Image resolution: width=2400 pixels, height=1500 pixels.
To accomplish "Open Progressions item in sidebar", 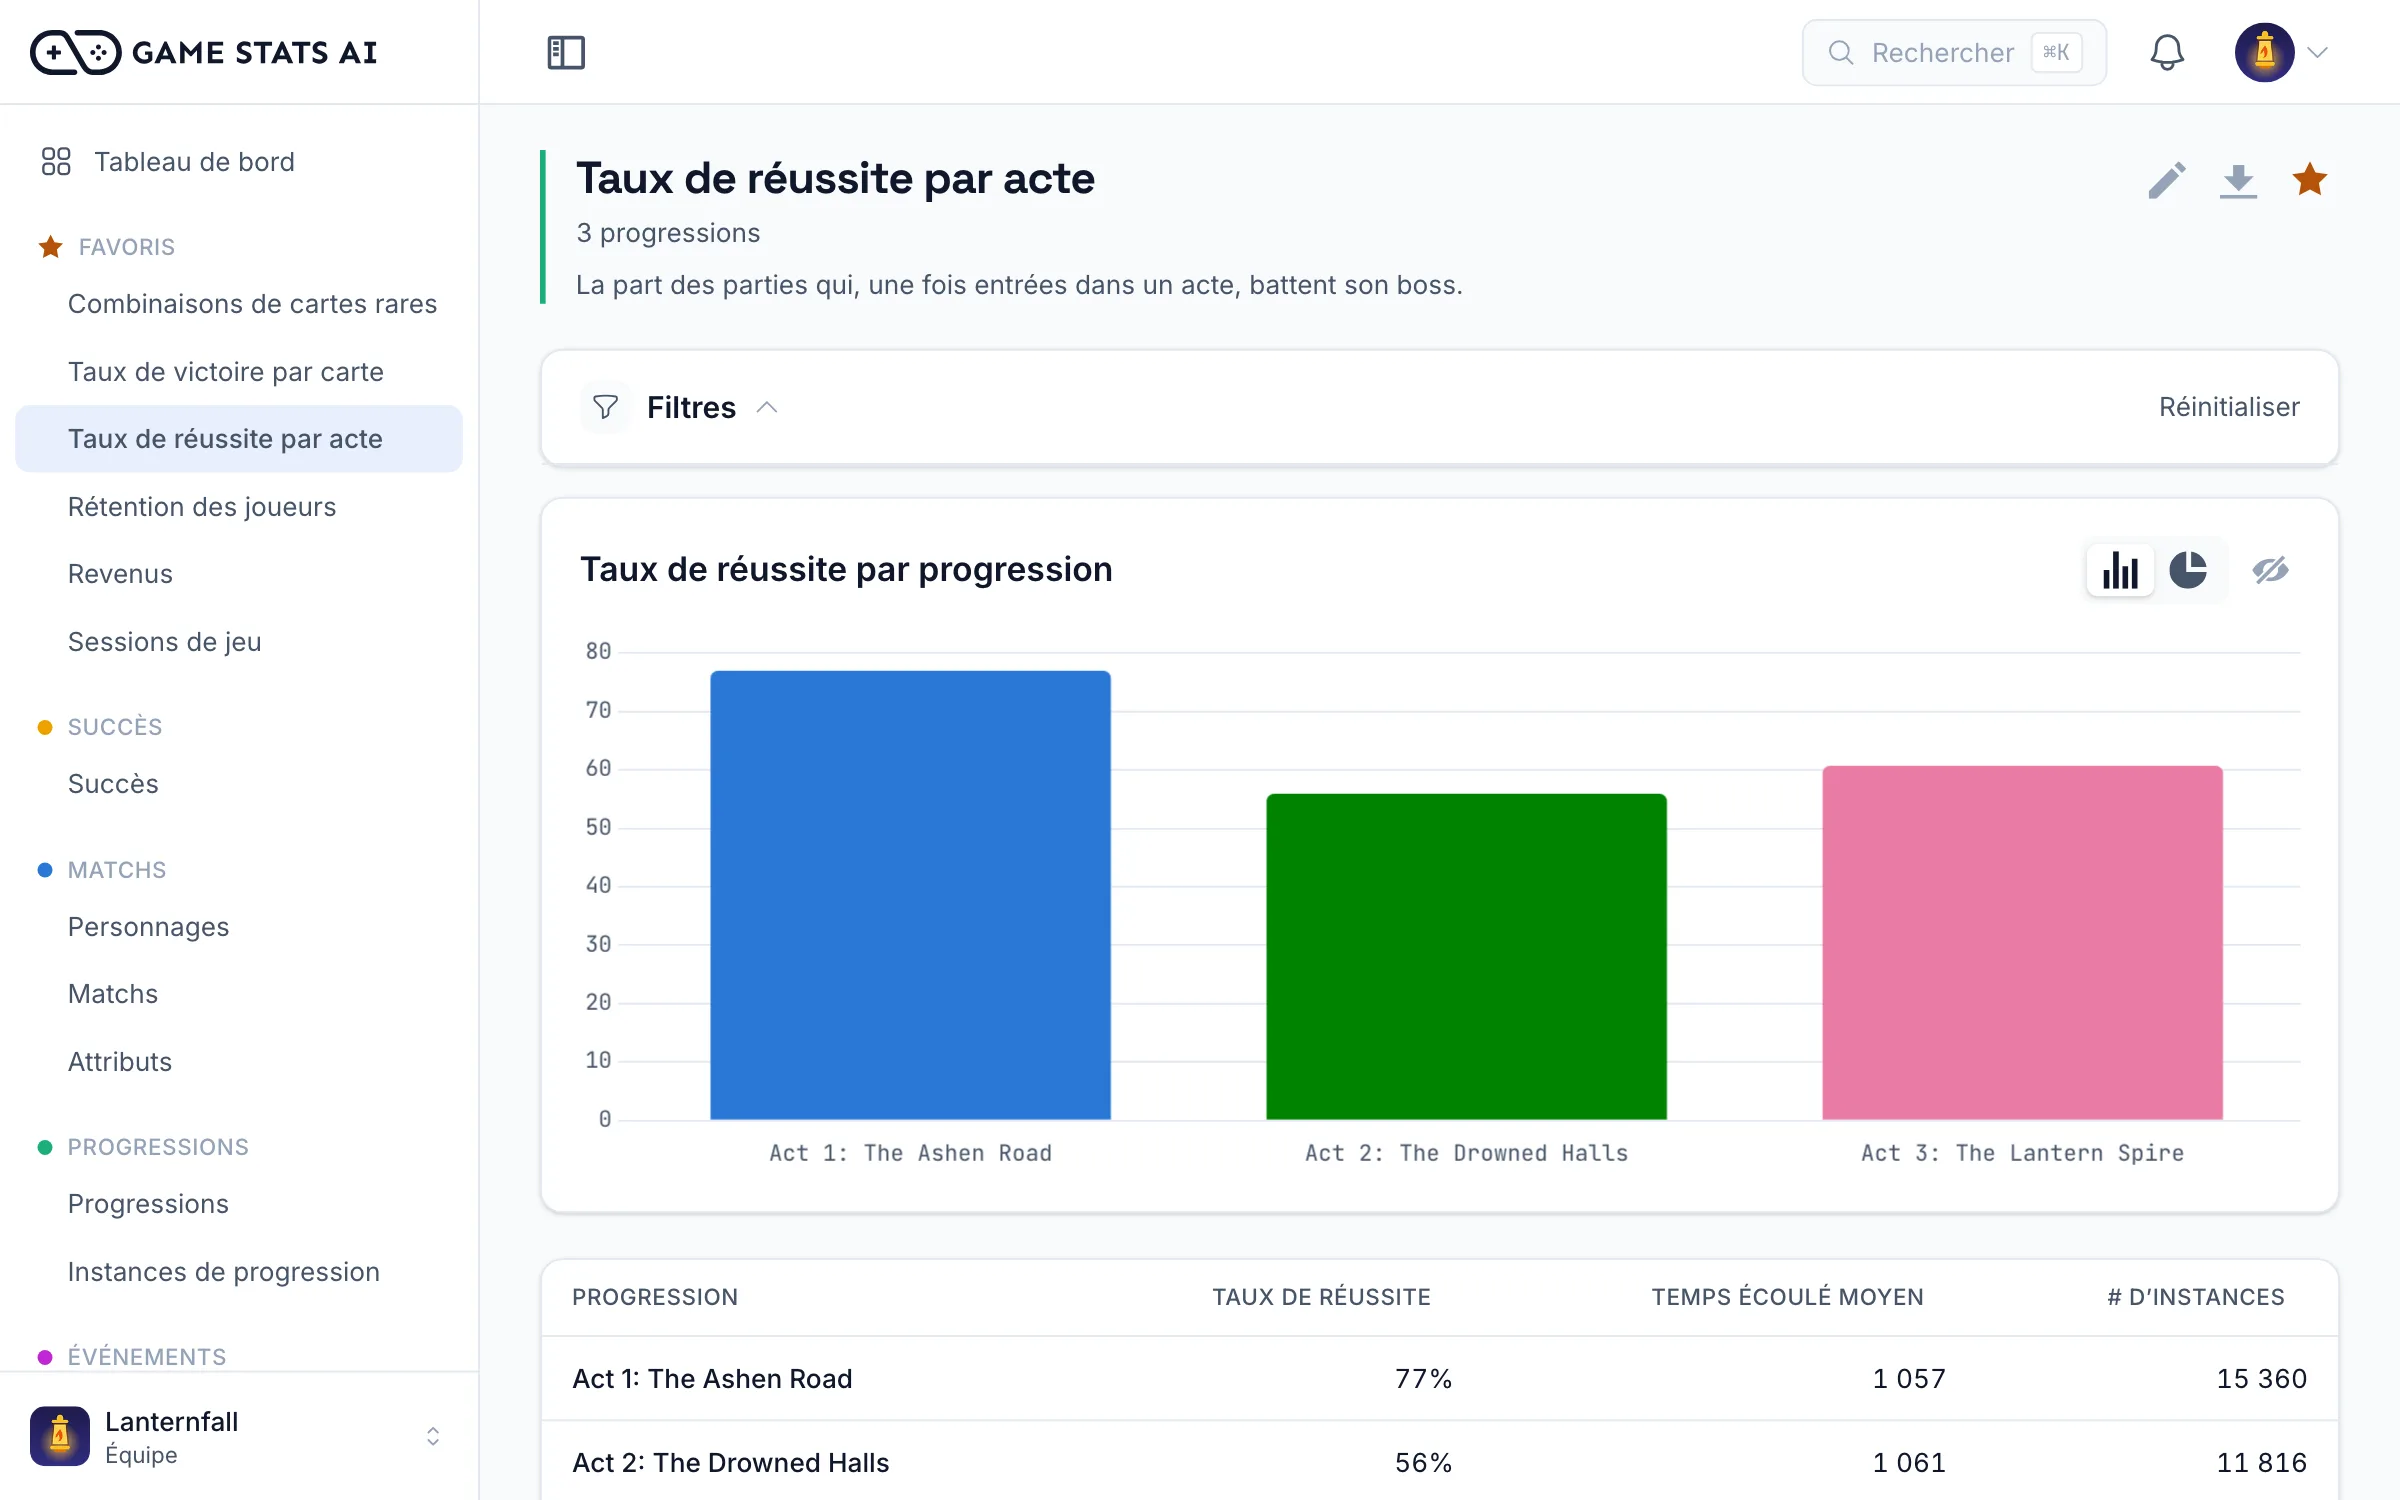I will tap(240, 1204).
